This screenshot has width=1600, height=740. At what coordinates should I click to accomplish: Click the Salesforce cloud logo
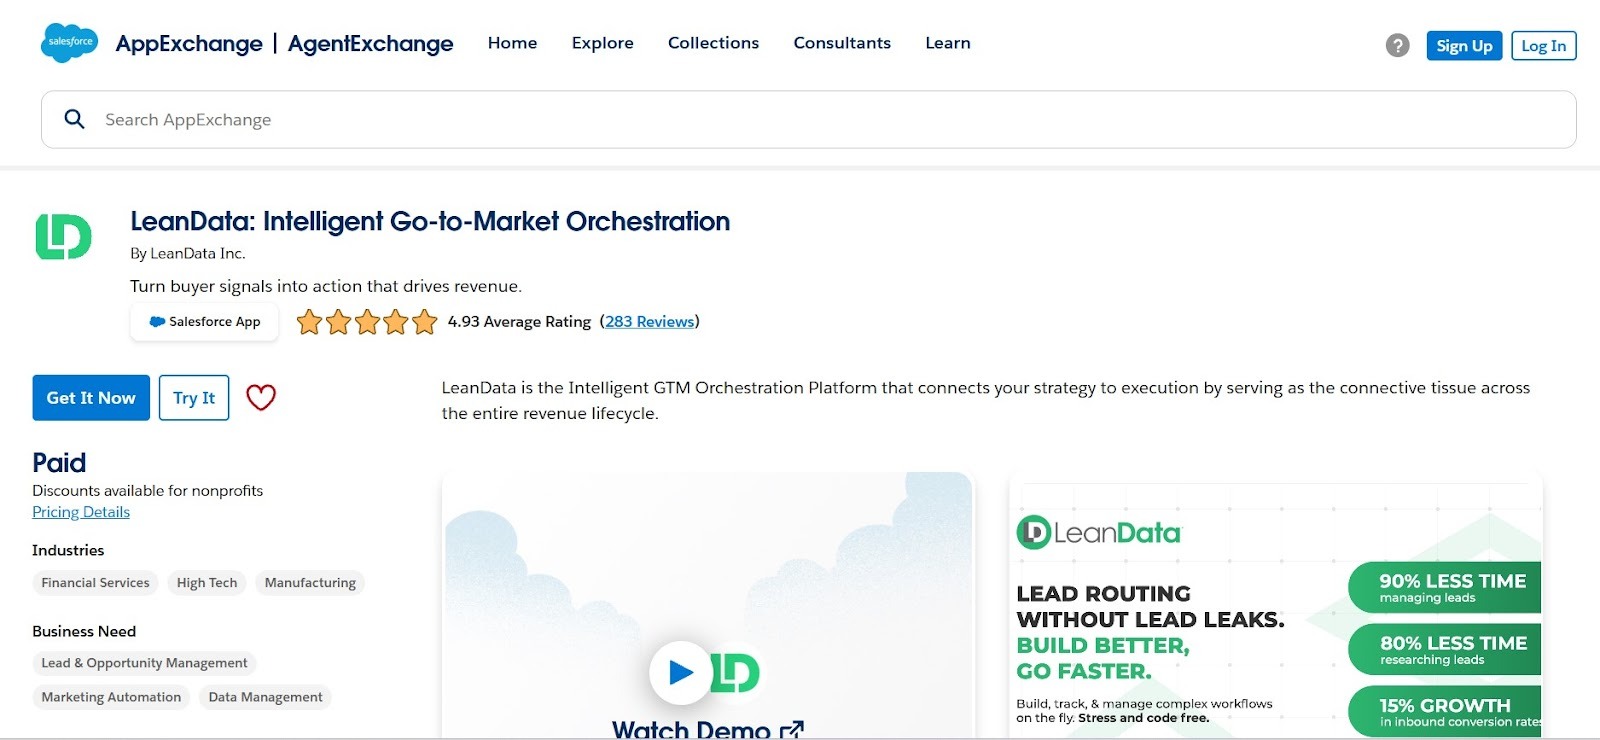point(69,42)
